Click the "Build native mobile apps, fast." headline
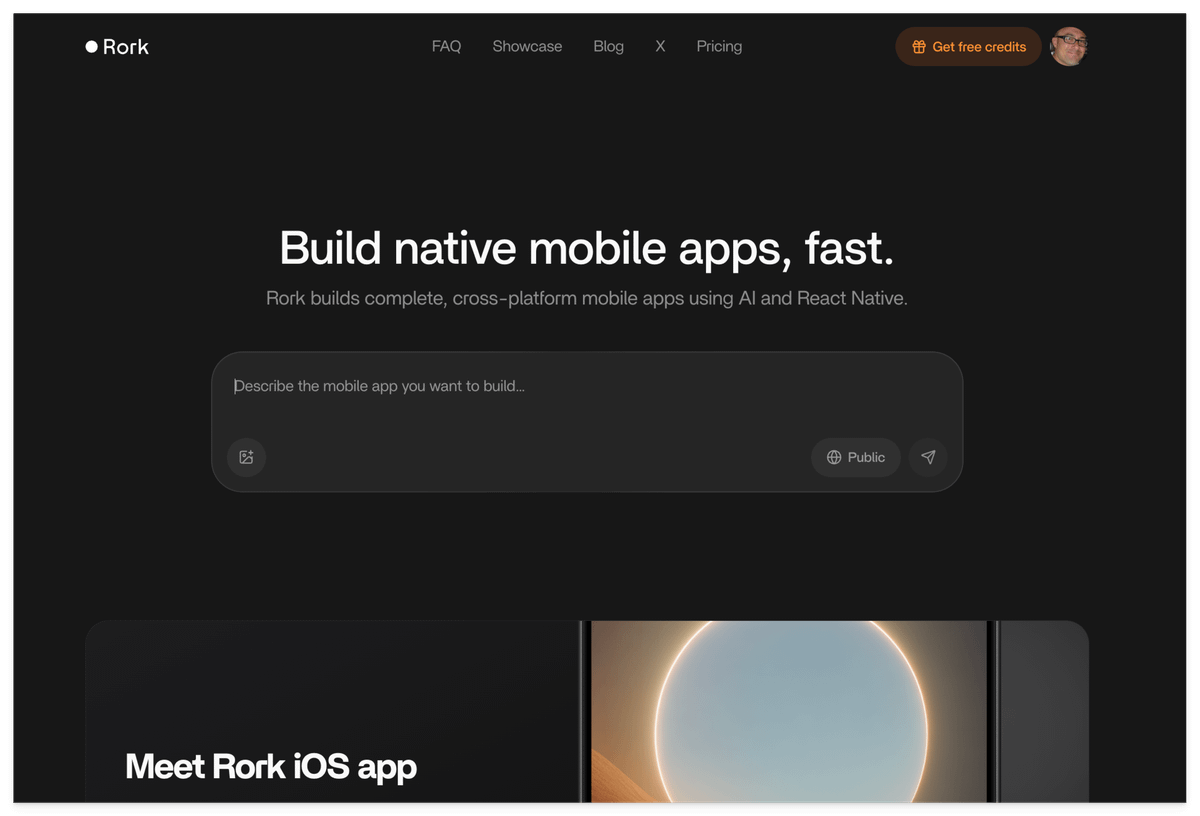Viewport: 1200px width, 816px height. point(586,248)
